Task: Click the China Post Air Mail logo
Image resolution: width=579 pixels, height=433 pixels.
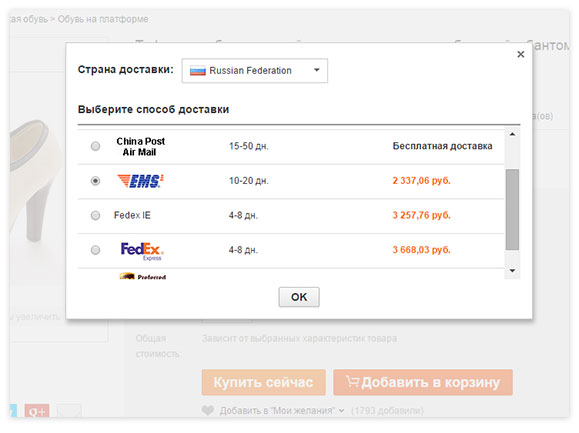Action: click(140, 147)
